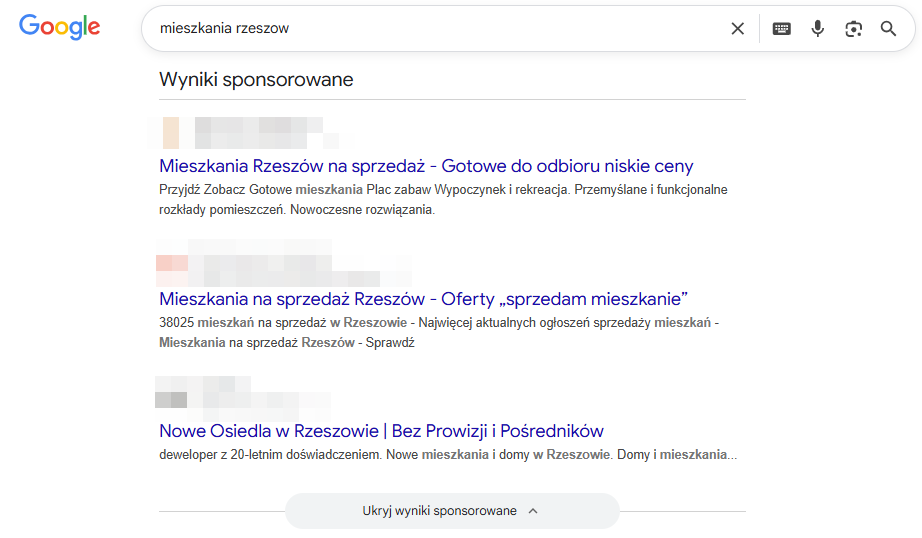Open the on-screen keyboard input tool
This screenshot has width=922, height=538.
(x=782, y=29)
